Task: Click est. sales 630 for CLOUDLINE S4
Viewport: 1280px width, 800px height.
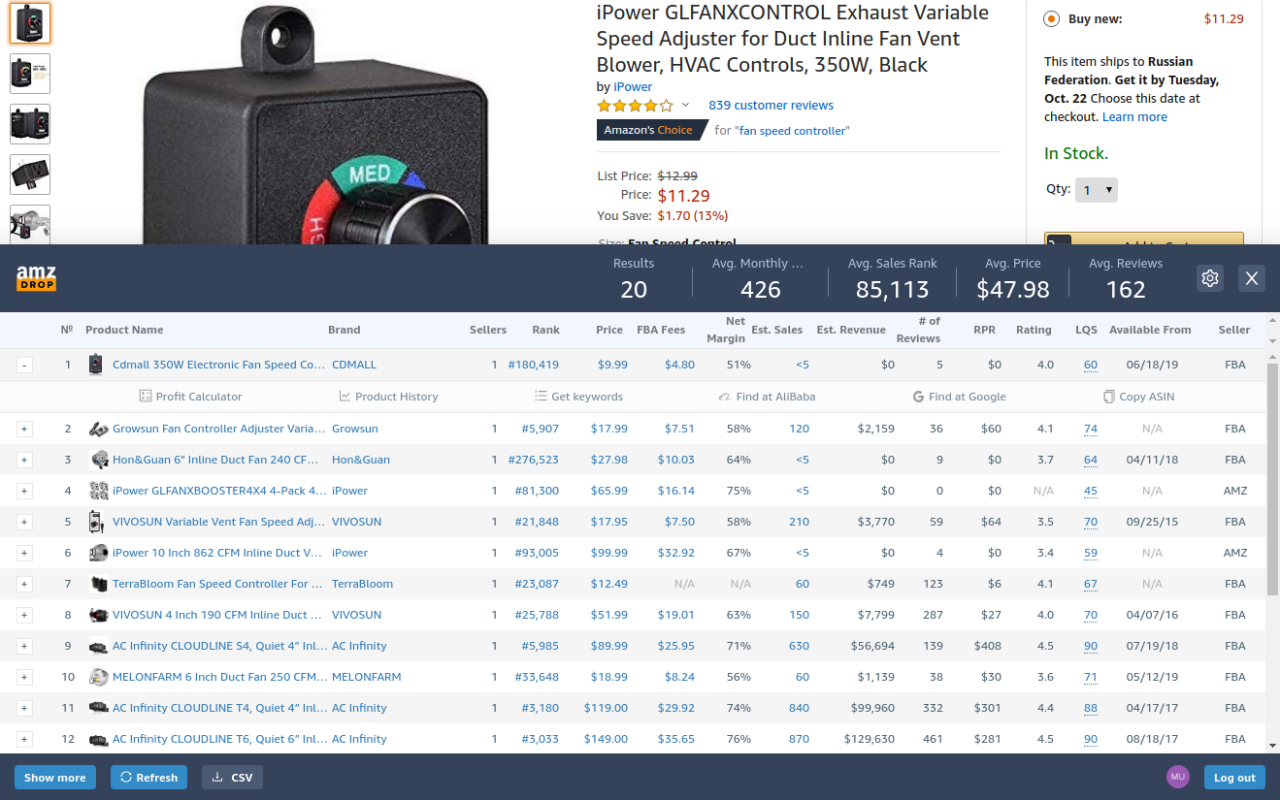Action: click(799, 646)
